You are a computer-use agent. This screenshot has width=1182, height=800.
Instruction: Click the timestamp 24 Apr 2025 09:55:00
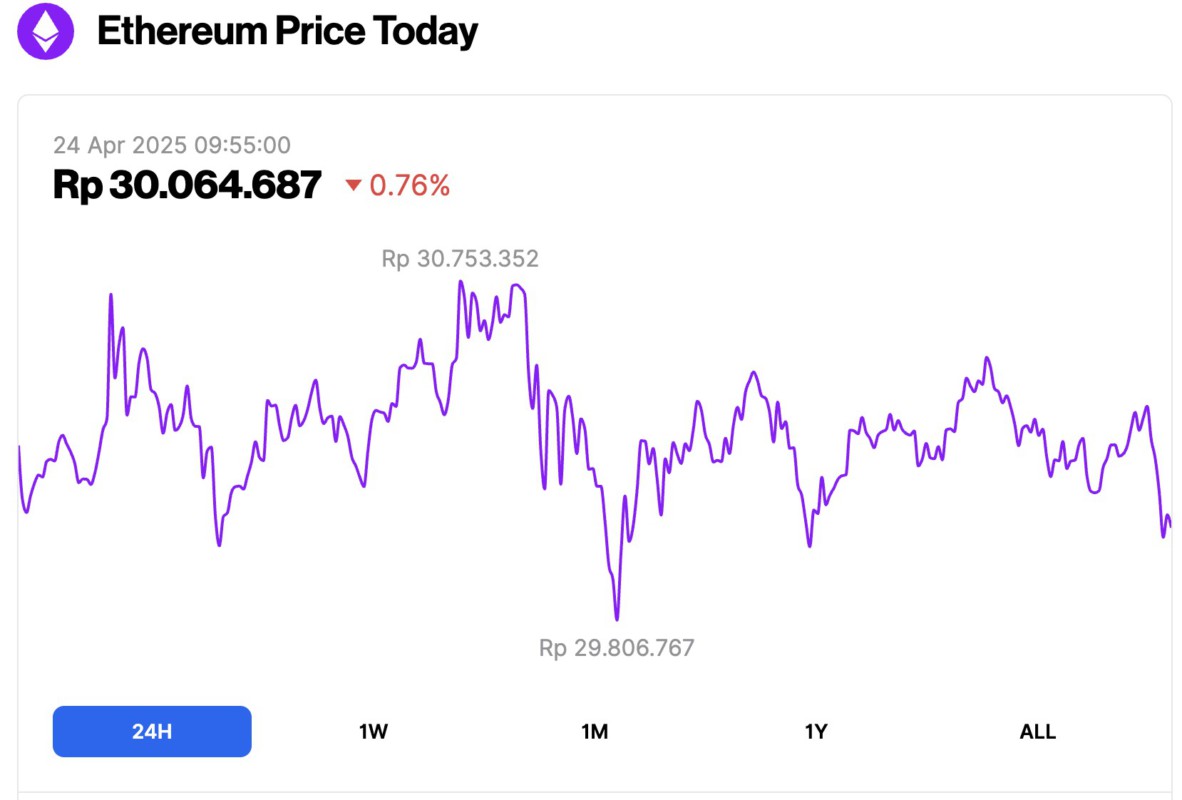[172, 145]
